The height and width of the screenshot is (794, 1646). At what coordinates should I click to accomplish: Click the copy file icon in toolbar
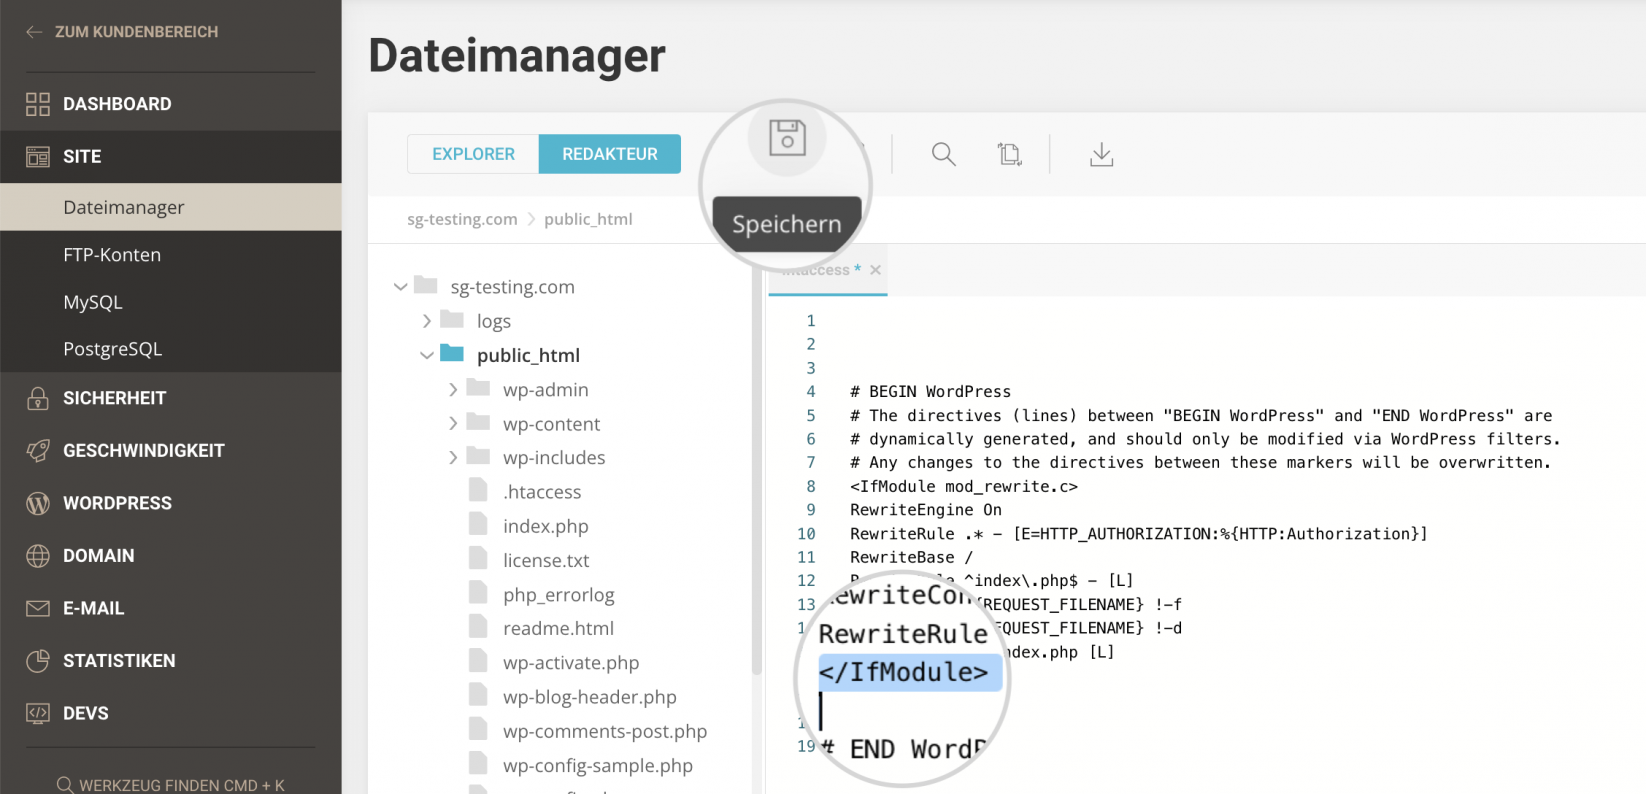(1009, 154)
